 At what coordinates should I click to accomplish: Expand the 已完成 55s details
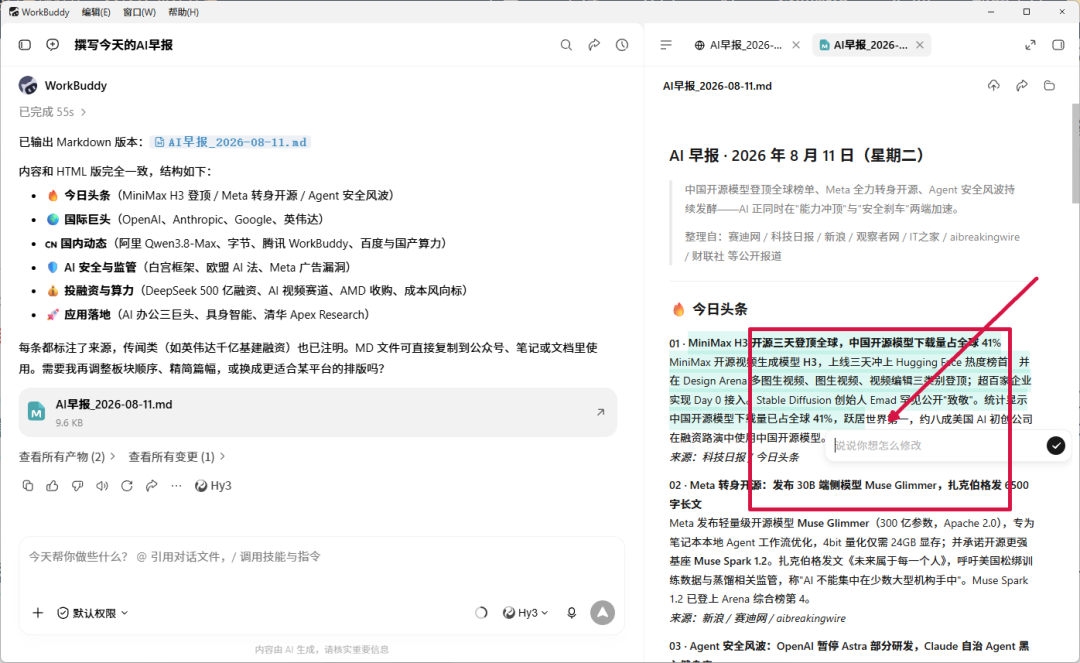pyautogui.click(x=52, y=112)
